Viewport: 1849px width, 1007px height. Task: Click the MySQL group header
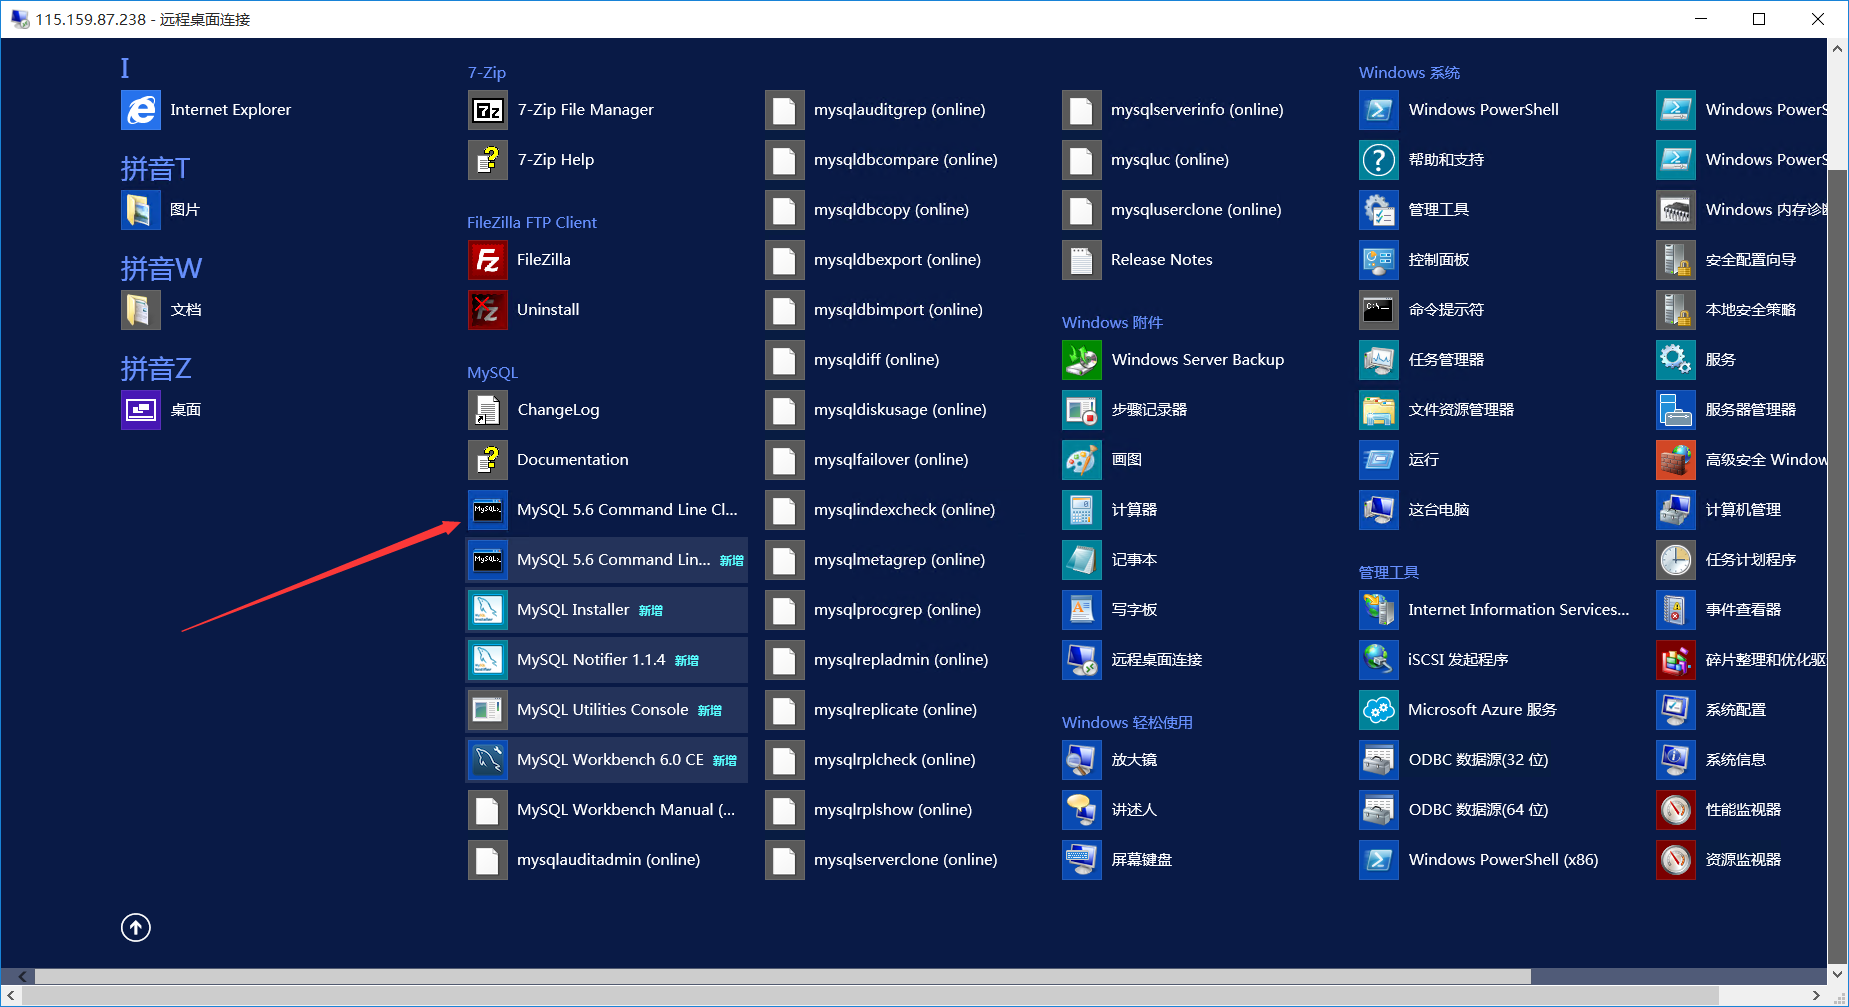tap(492, 373)
